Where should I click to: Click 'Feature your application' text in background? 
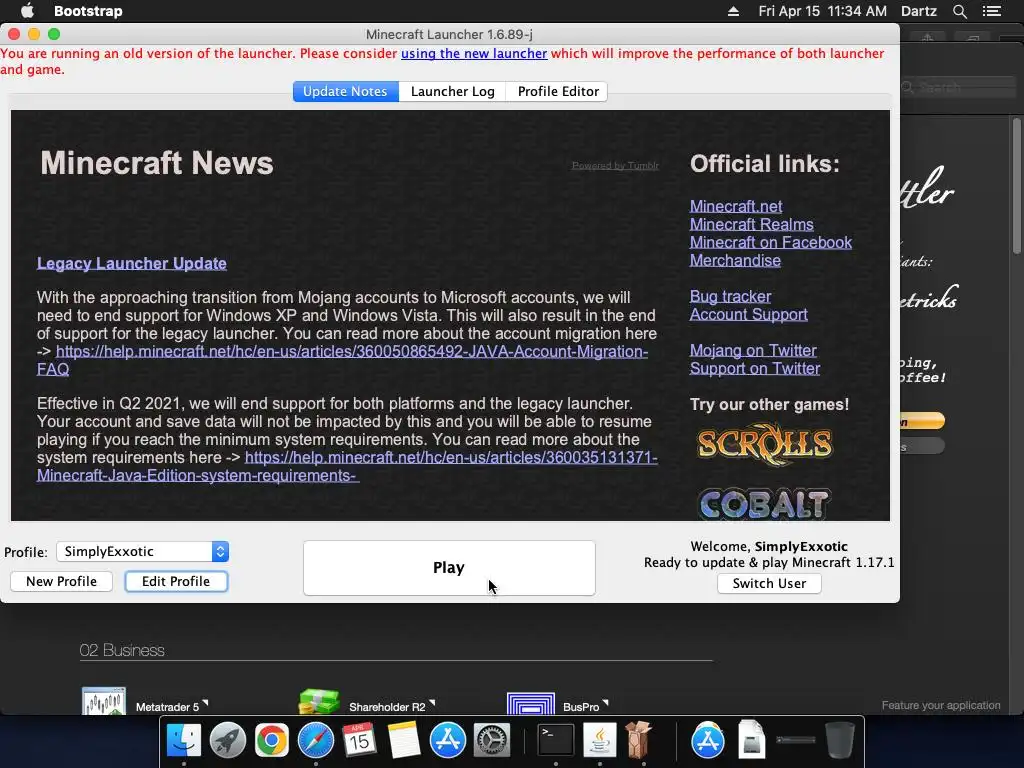tap(940, 705)
